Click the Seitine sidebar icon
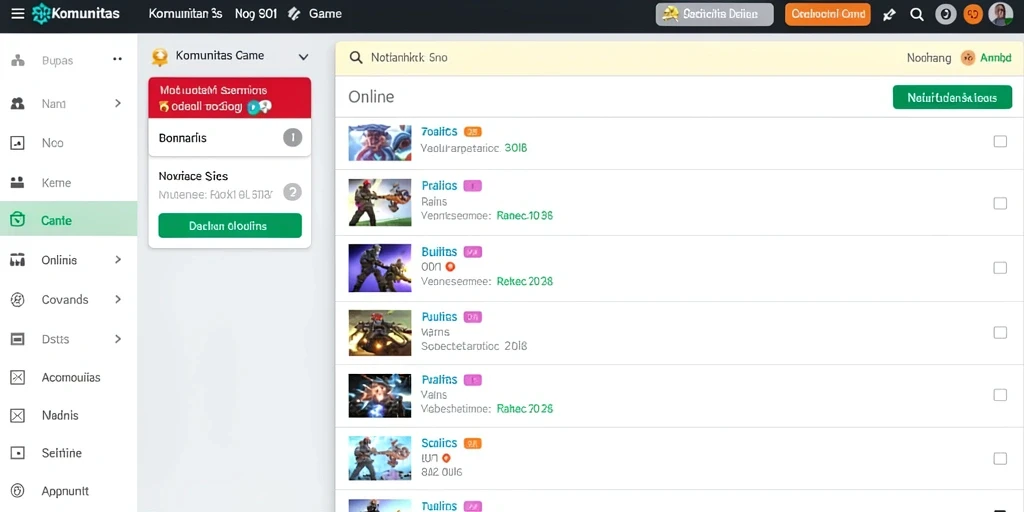Viewport: 1024px width, 512px height. click(x=18, y=453)
